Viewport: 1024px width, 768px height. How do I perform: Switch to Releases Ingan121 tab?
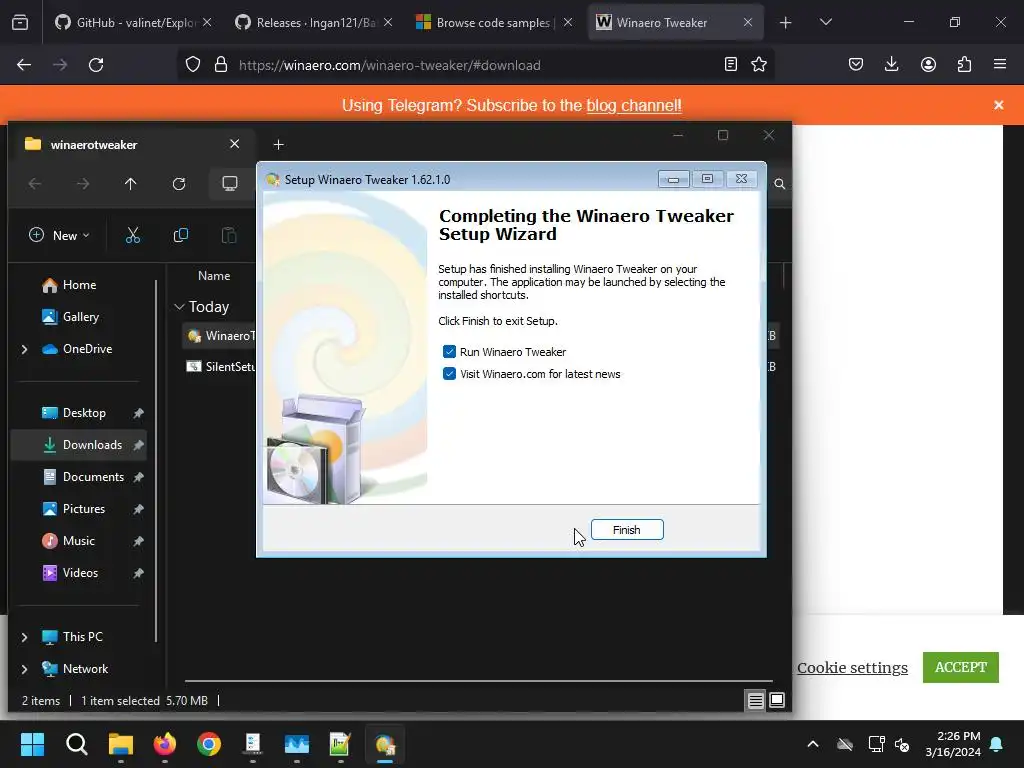click(x=313, y=22)
